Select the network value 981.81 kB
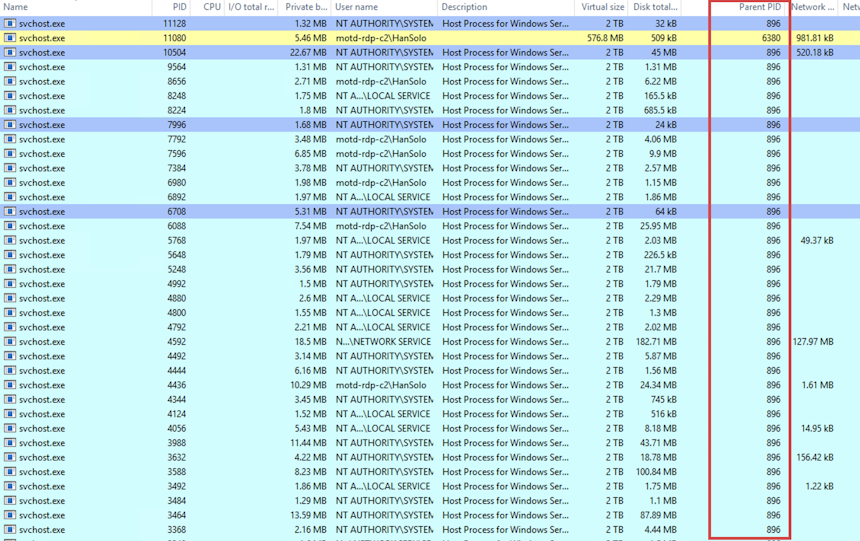 814,38
